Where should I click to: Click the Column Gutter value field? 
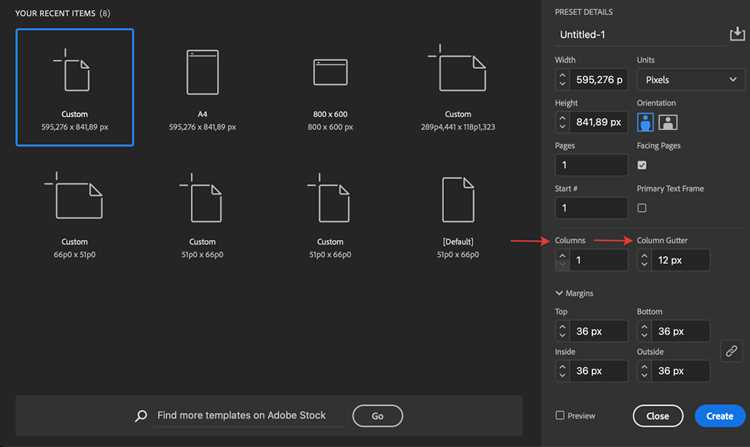[x=681, y=261]
